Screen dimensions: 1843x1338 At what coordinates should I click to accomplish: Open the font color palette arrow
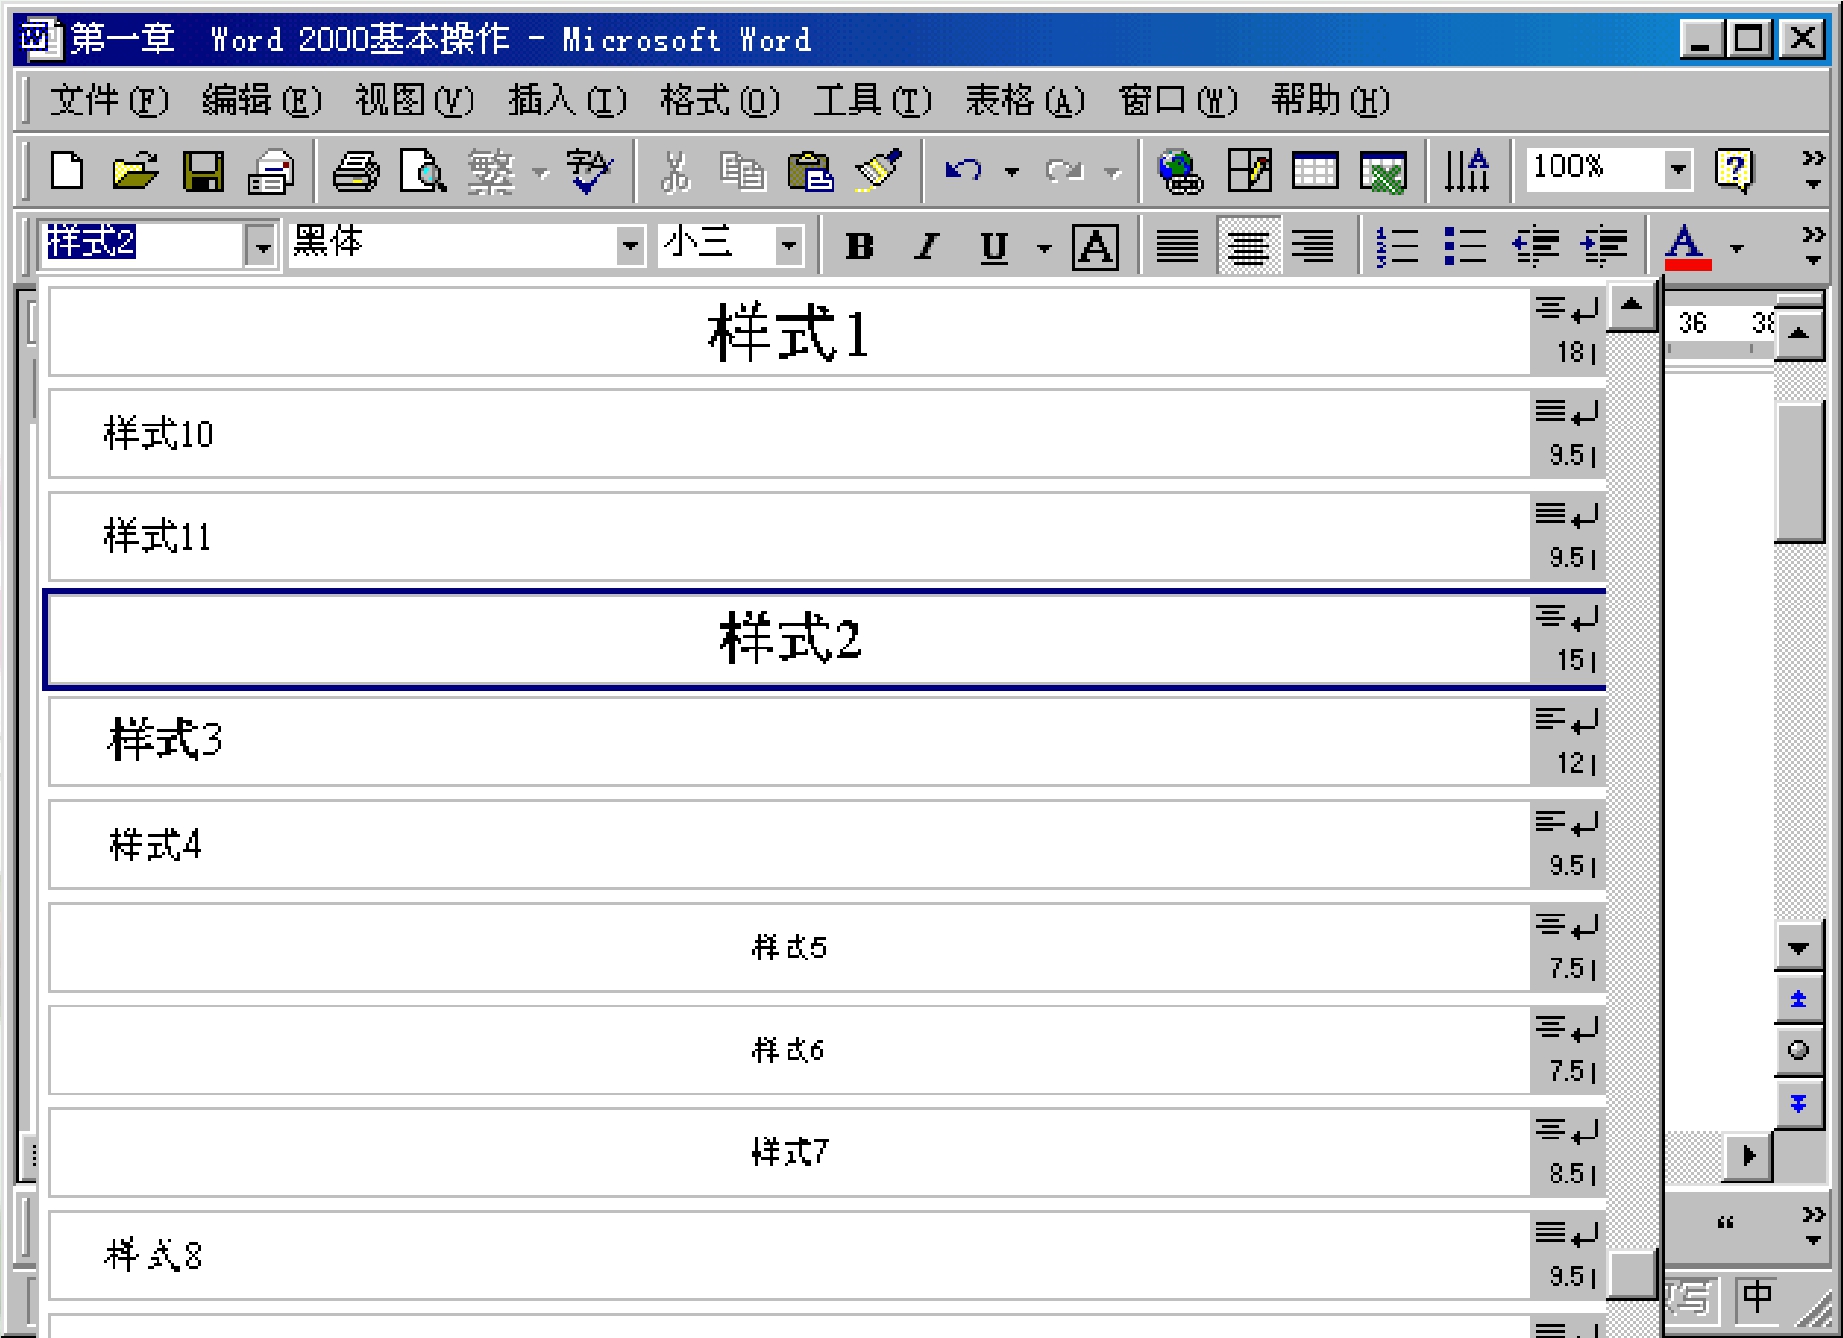point(1737,247)
